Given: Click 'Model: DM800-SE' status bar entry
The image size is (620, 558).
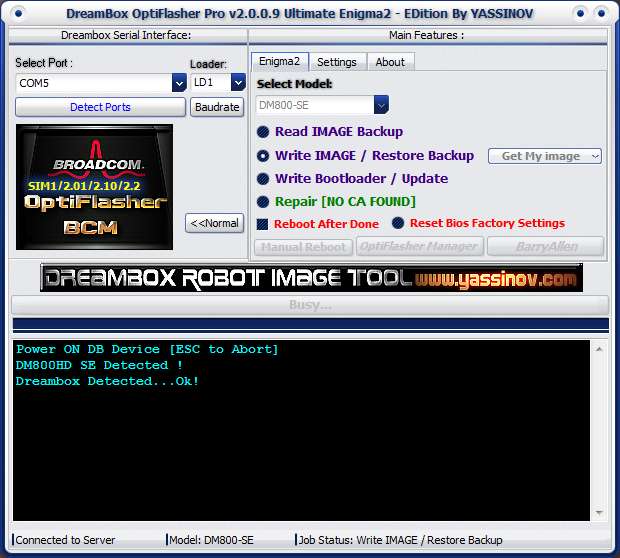Looking at the screenshot, I should click(x=211, y=540).
